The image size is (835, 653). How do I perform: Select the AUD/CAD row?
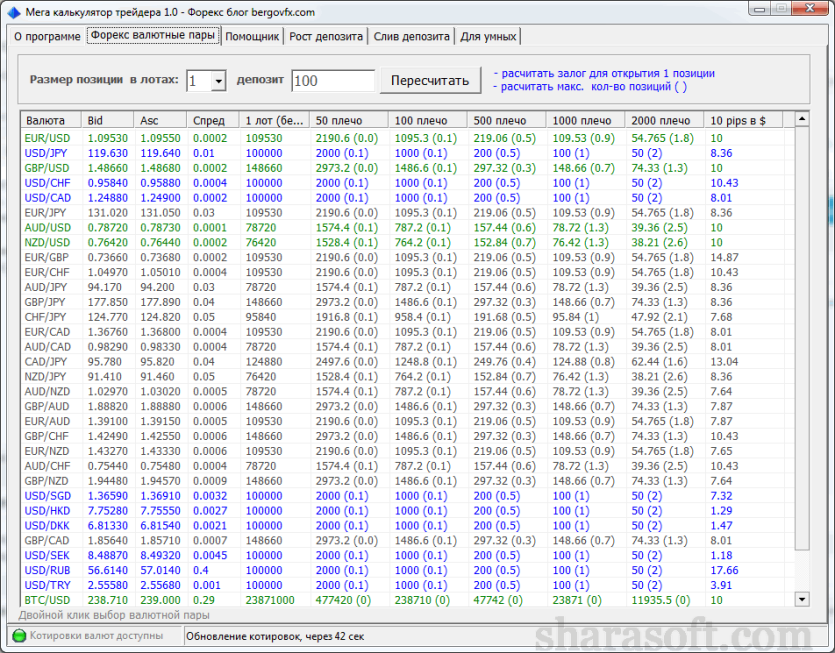(407, 347)
